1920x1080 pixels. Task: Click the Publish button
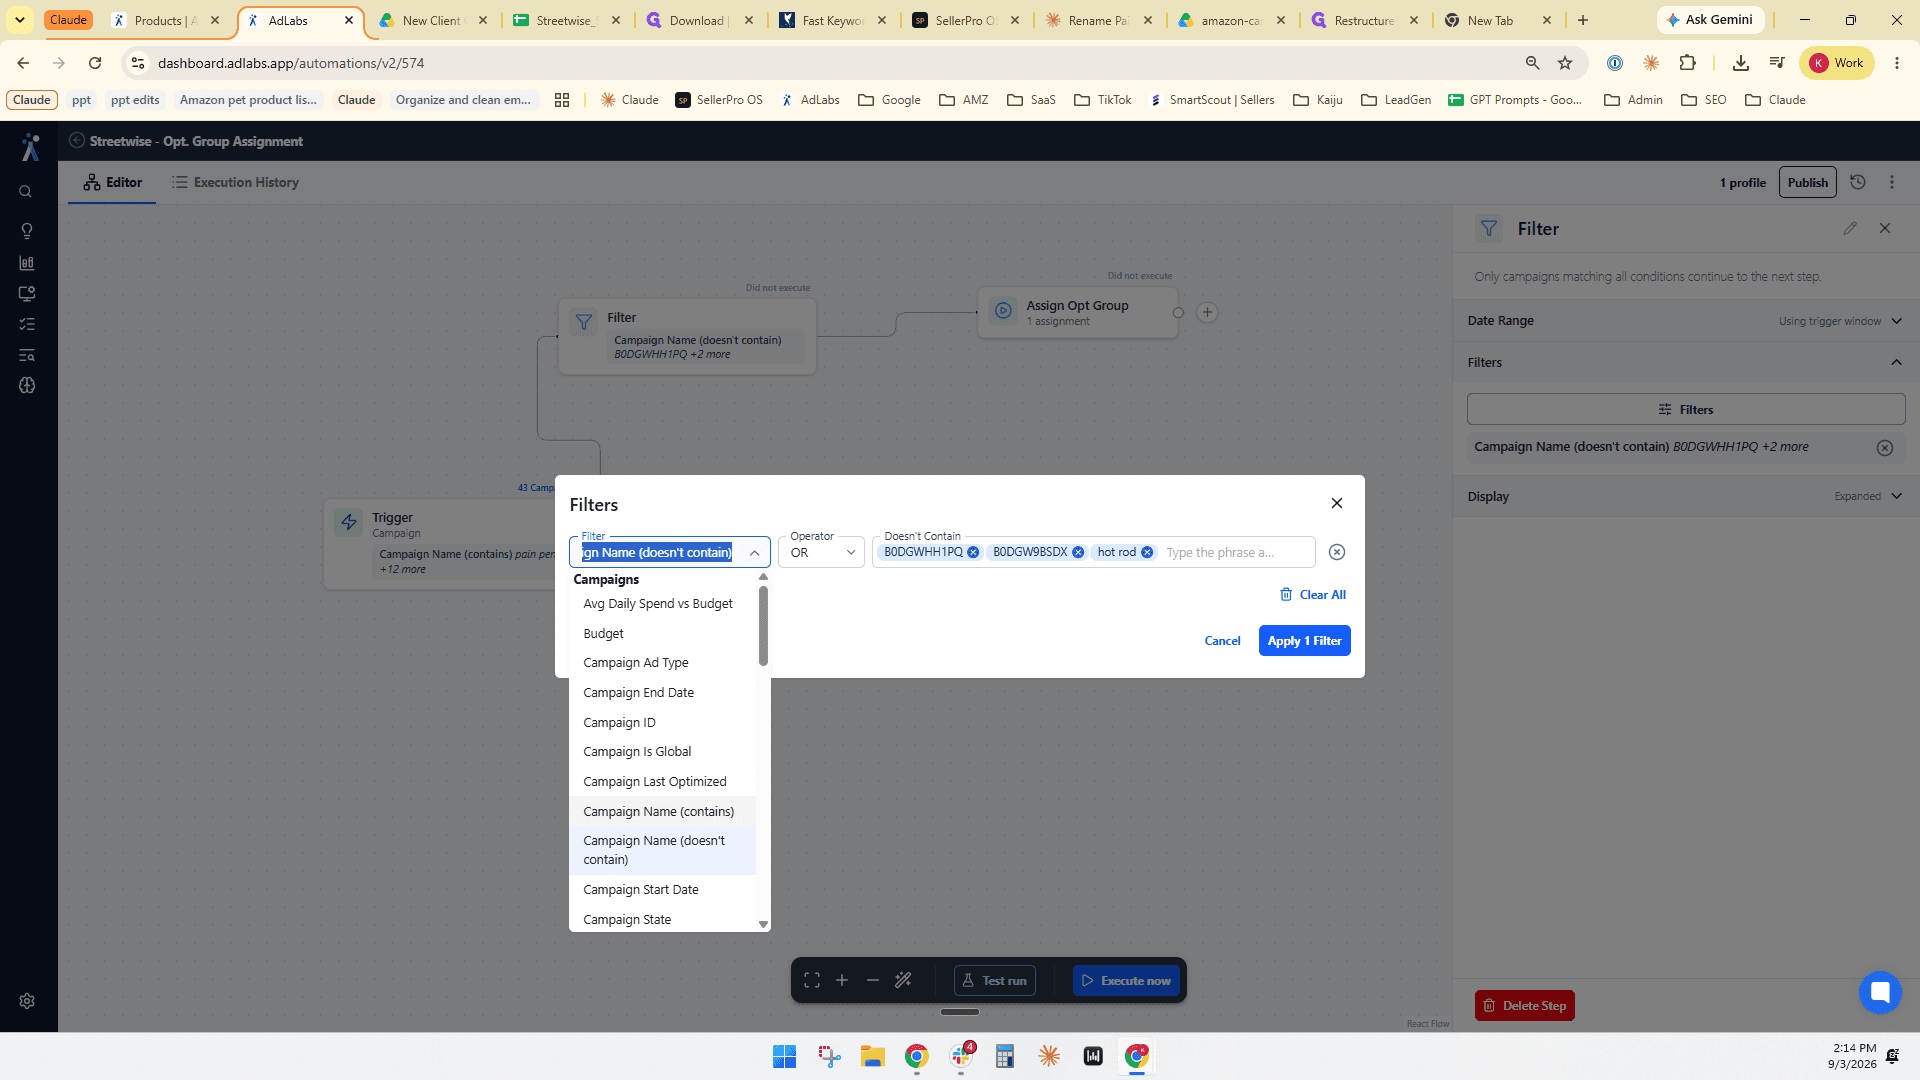coord(1808,183)
